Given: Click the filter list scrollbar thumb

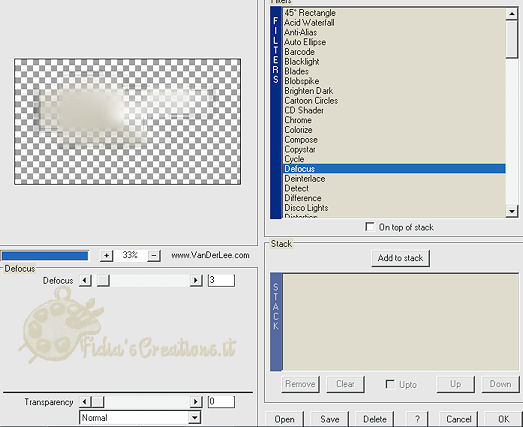Looking at the screenshot, I should [x=511, y=38].
